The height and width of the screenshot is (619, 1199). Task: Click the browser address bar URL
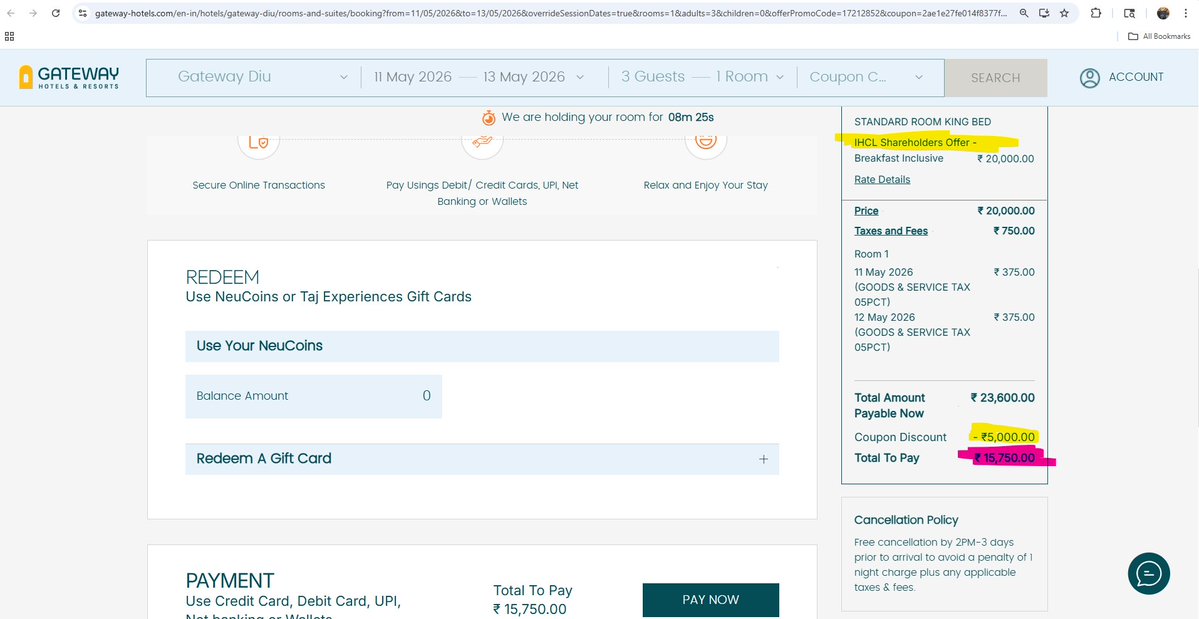coord(551,13)
